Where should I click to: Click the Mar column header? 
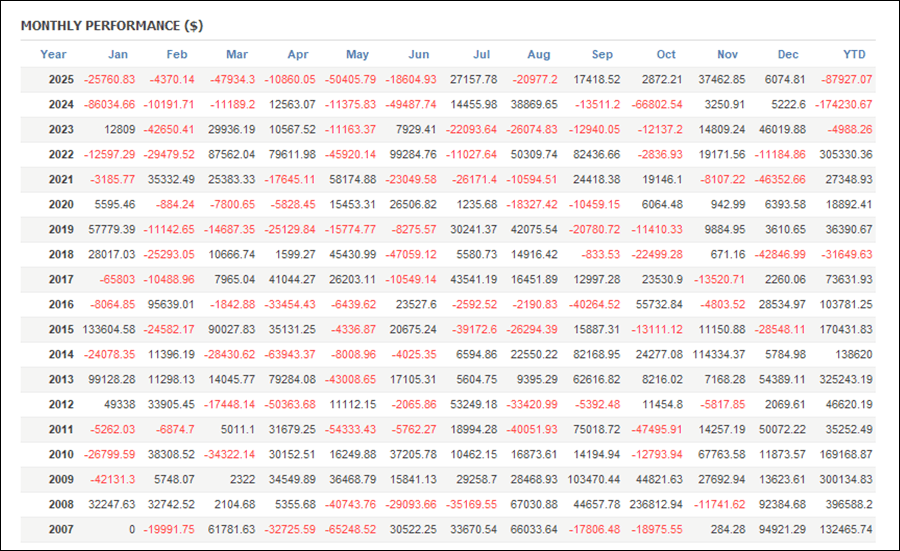click(x=237, y=54)
